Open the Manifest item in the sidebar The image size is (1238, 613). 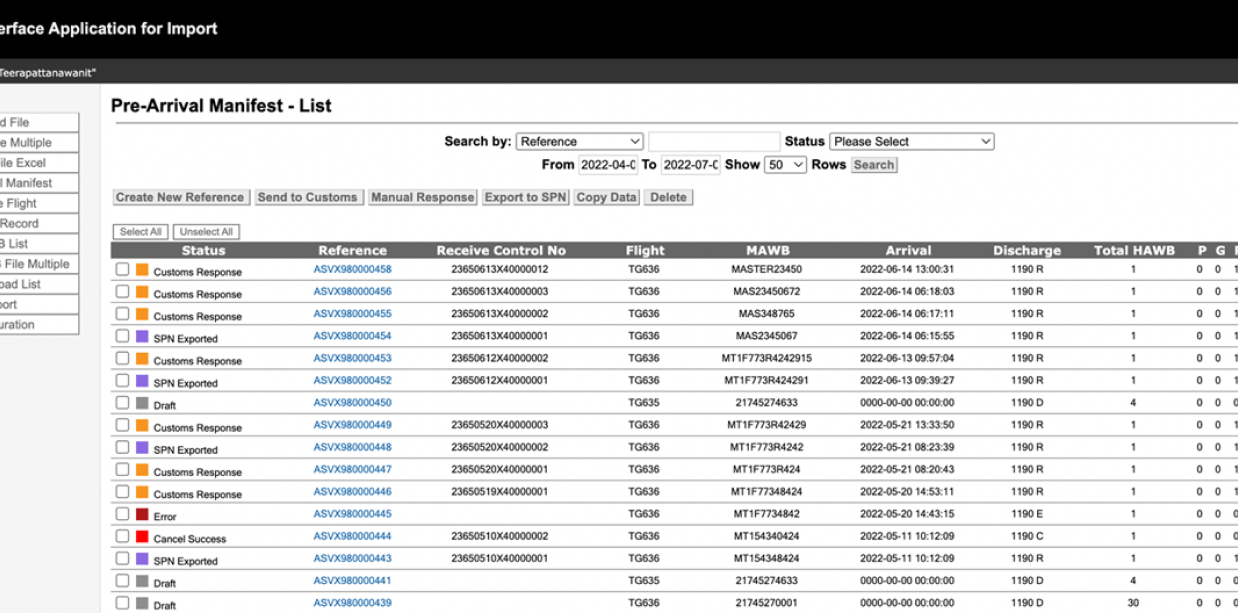38,183
